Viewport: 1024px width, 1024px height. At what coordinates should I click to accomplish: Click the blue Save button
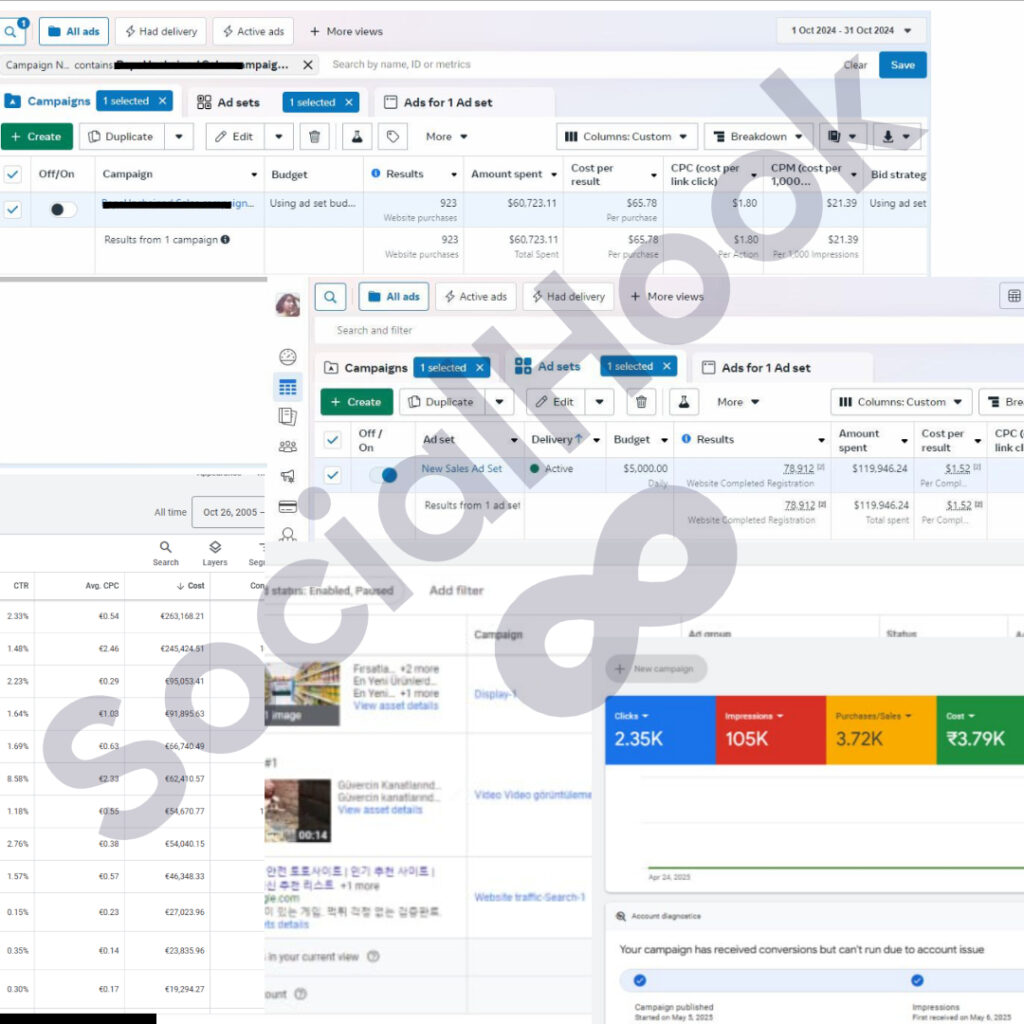coord(903,65)
